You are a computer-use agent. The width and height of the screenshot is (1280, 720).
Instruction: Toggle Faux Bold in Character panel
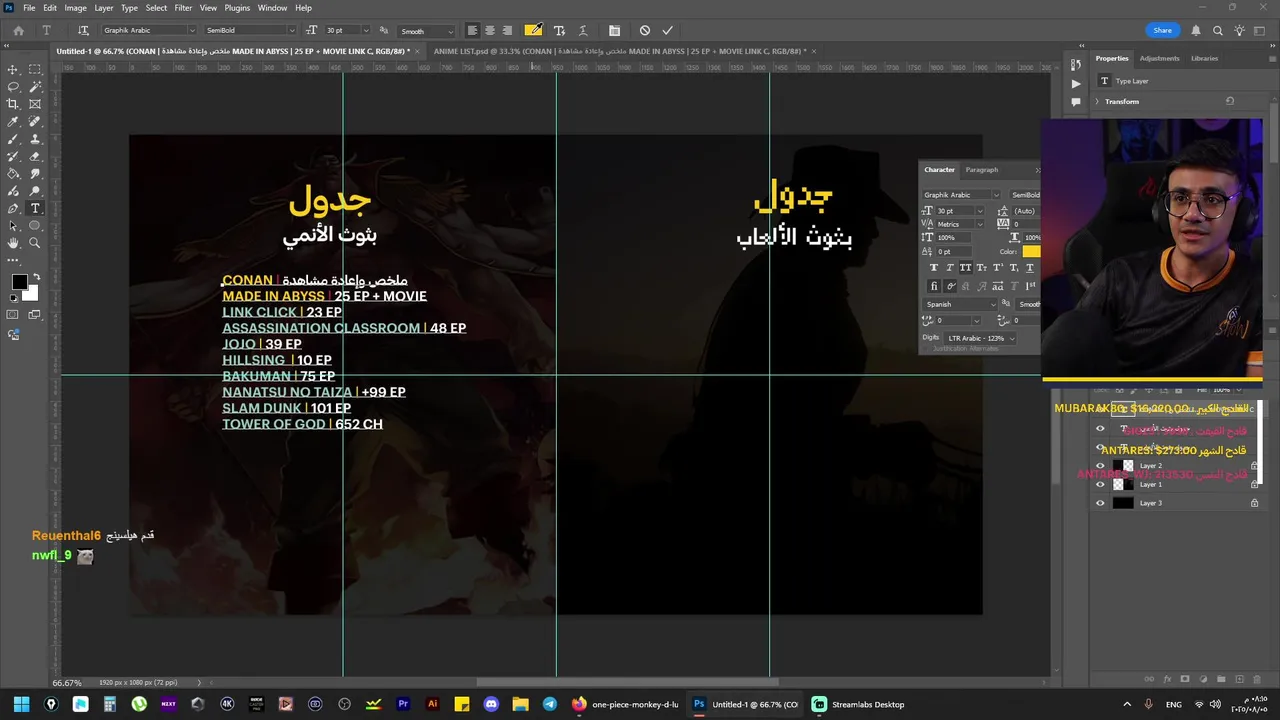[934, 268]
